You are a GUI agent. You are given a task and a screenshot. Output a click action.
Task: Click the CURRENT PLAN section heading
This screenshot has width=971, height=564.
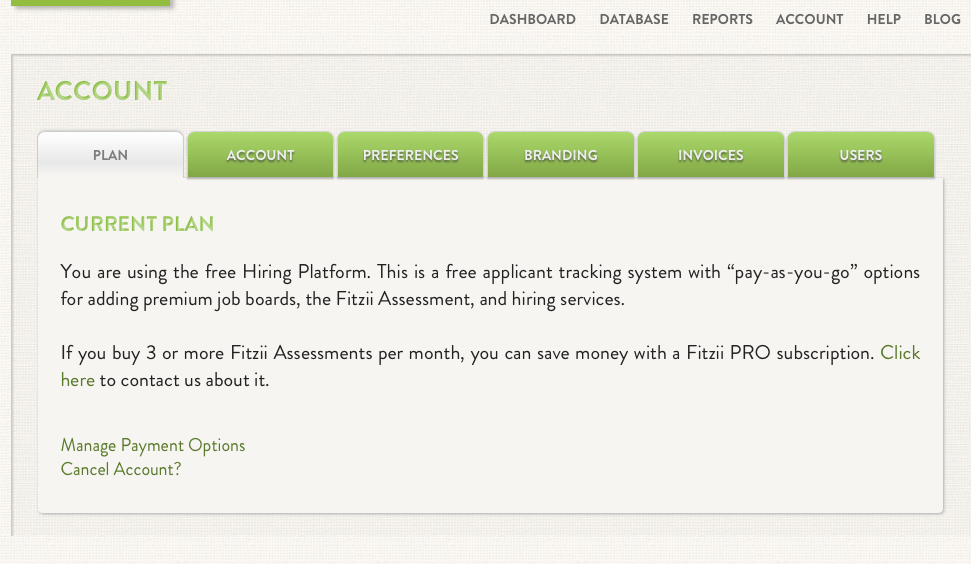[137, 224]
